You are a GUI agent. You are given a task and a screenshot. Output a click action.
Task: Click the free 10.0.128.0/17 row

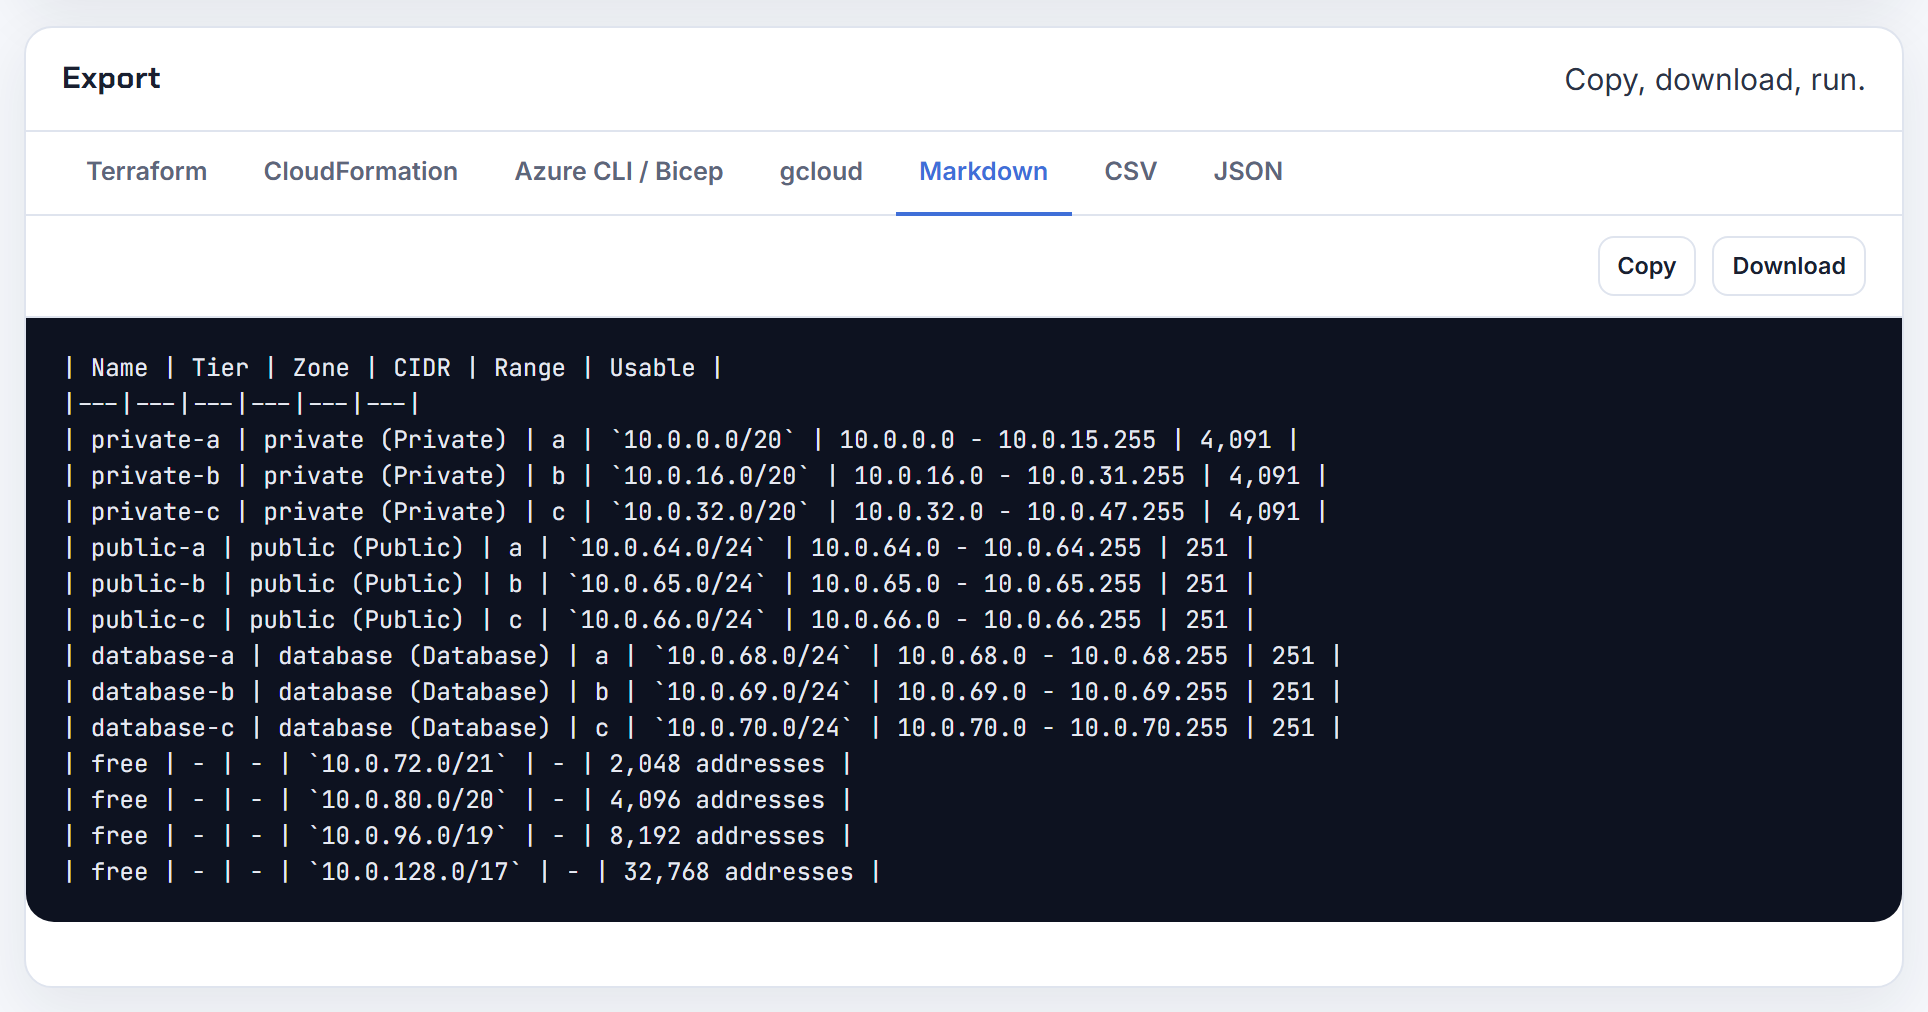[473, 872]
